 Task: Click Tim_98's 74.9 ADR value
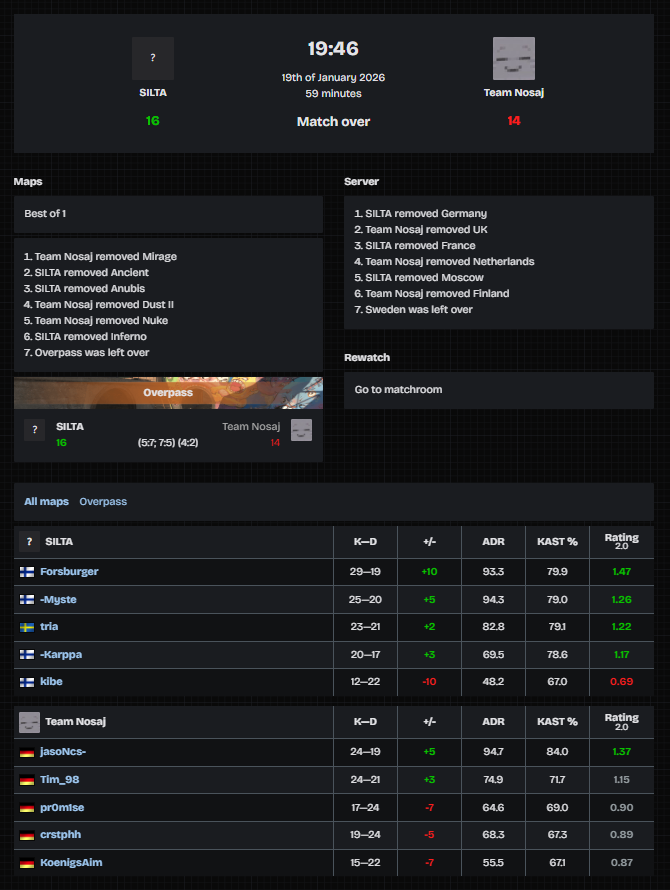(493, 779)
